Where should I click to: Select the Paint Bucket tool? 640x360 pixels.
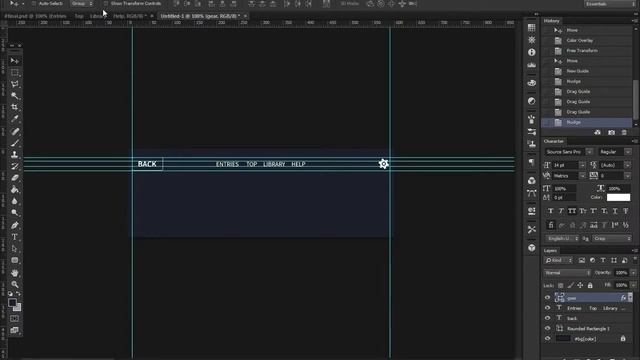coord(15,189)
